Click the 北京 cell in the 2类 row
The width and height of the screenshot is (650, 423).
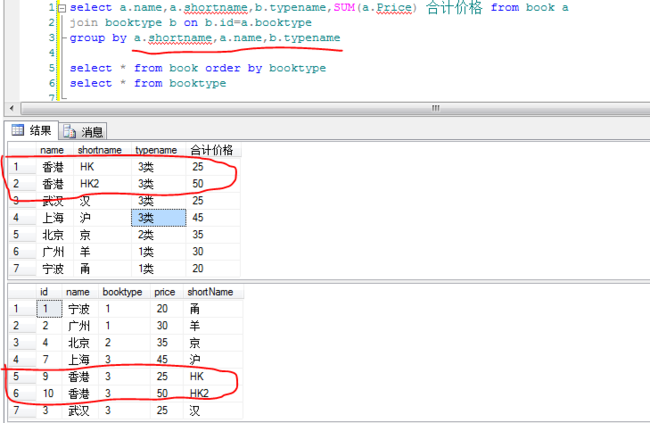click(x=53, y=235)
